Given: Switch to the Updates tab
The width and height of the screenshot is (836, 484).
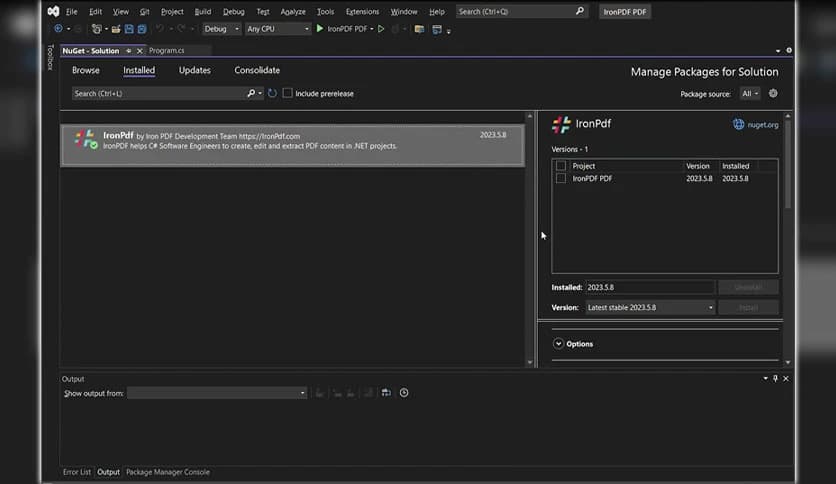Looking at the screenshot, I should 195,71.
